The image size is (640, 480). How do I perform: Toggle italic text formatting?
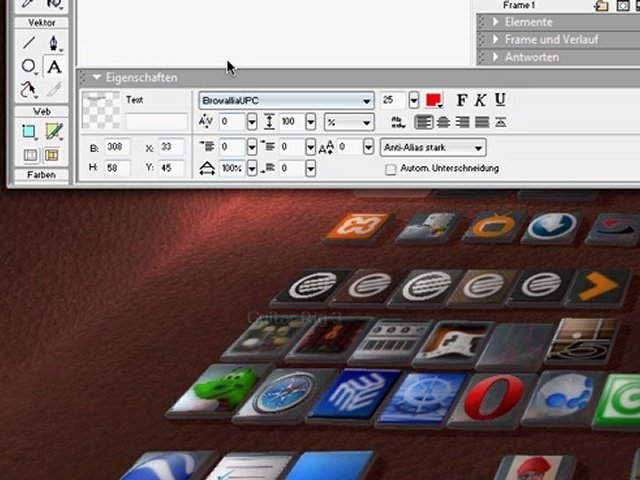(480, 100)
